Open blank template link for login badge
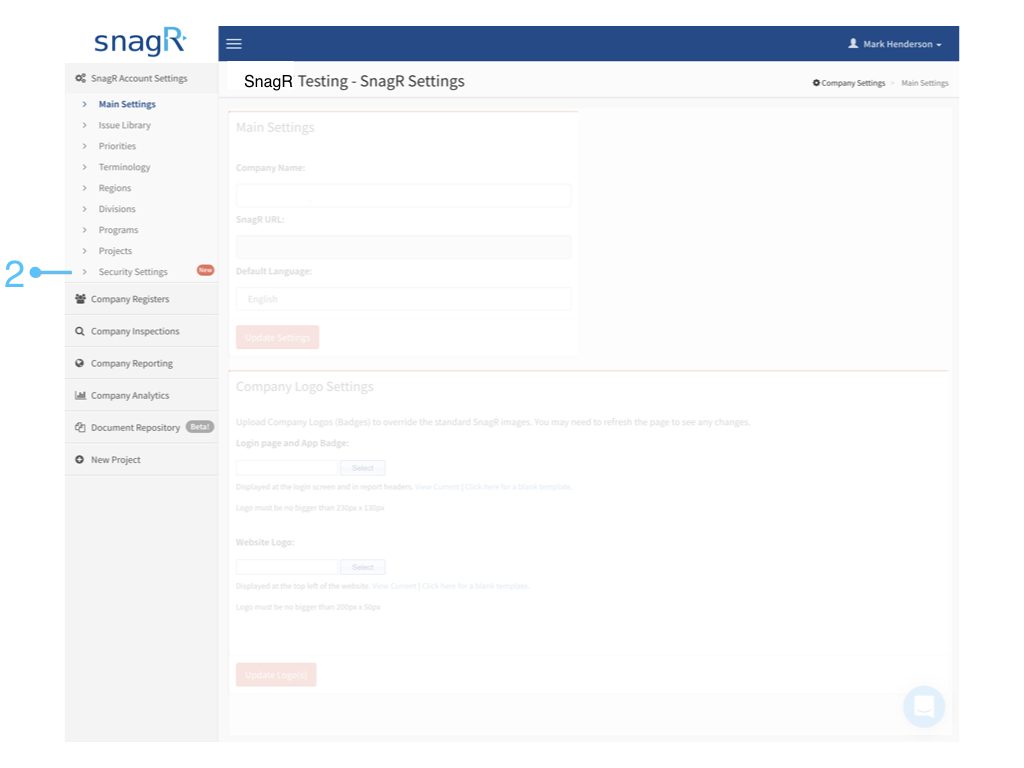 518,487
